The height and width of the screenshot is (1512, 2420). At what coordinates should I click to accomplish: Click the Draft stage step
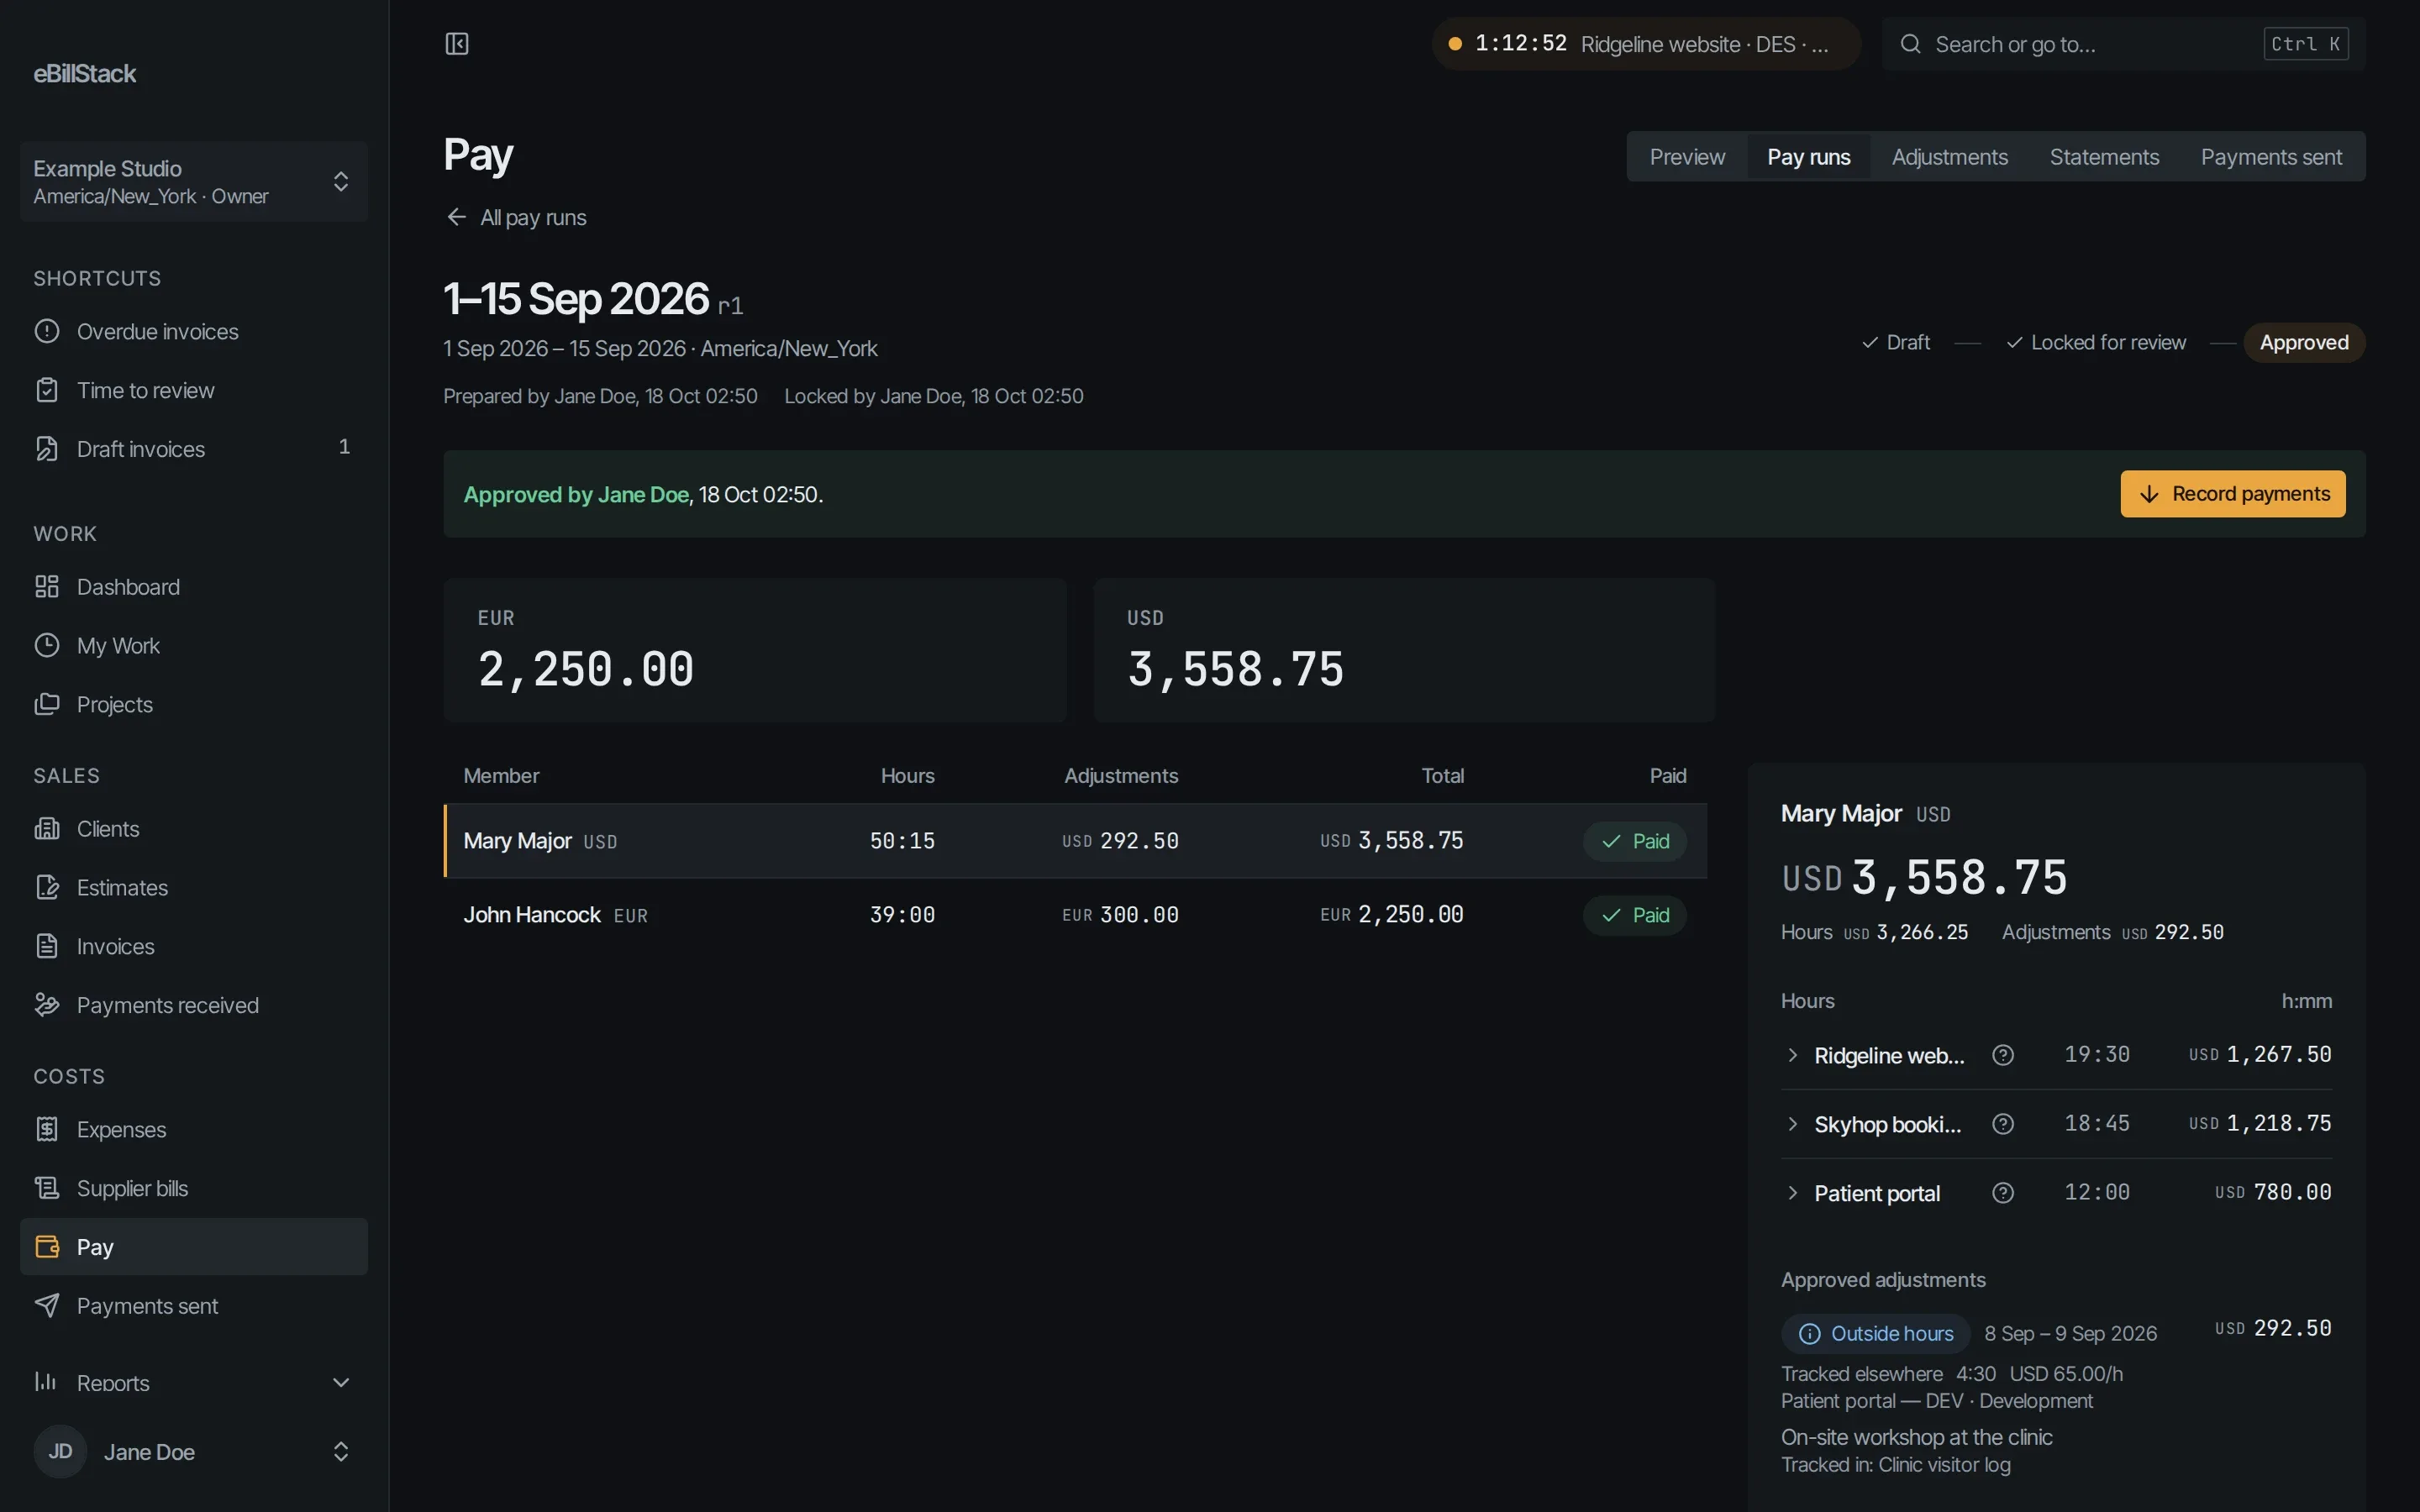(1895, 343)
